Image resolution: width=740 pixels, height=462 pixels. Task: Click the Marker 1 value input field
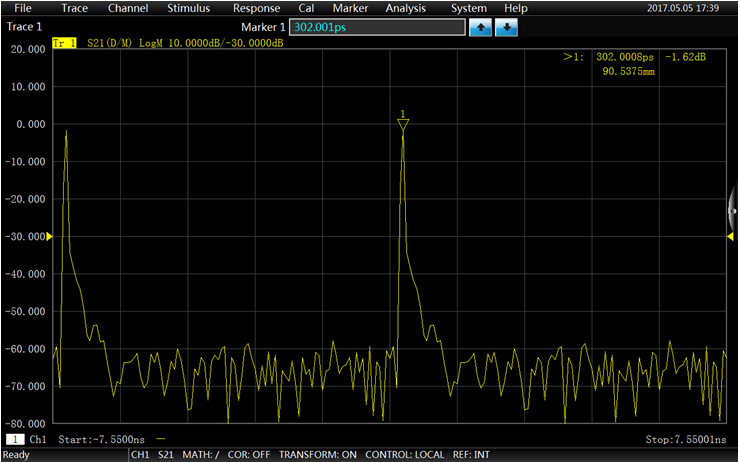click(x=377, y=27)
